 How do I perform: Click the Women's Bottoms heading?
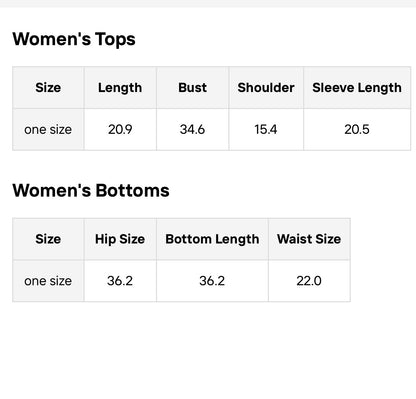pyautogui.click(x=91, y=190)
